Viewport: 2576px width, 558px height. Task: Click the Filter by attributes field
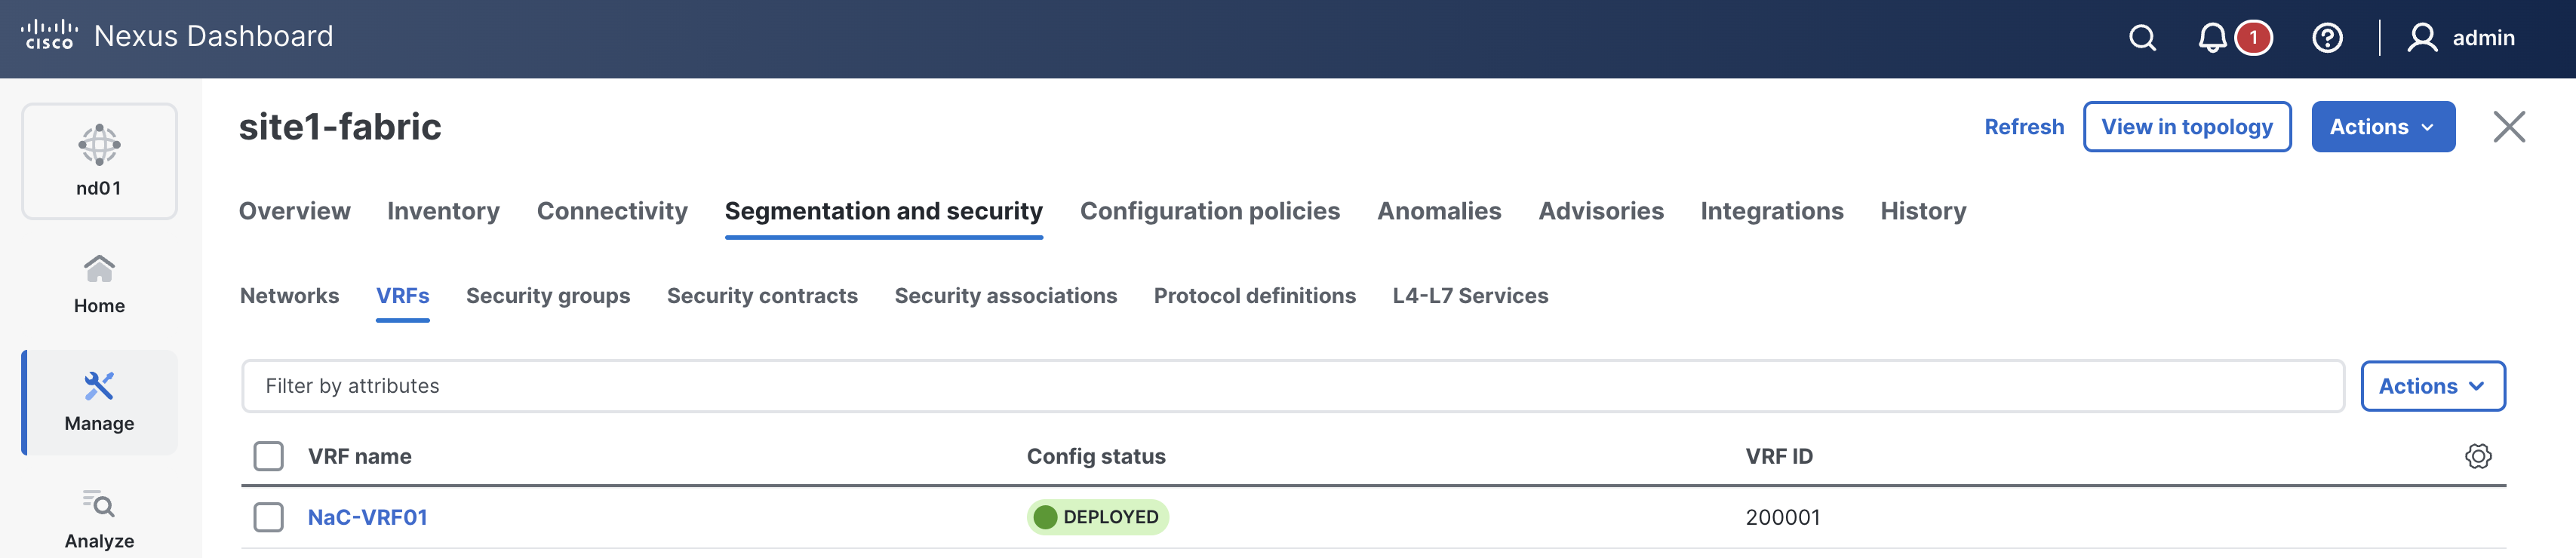tap(1290, 386)
